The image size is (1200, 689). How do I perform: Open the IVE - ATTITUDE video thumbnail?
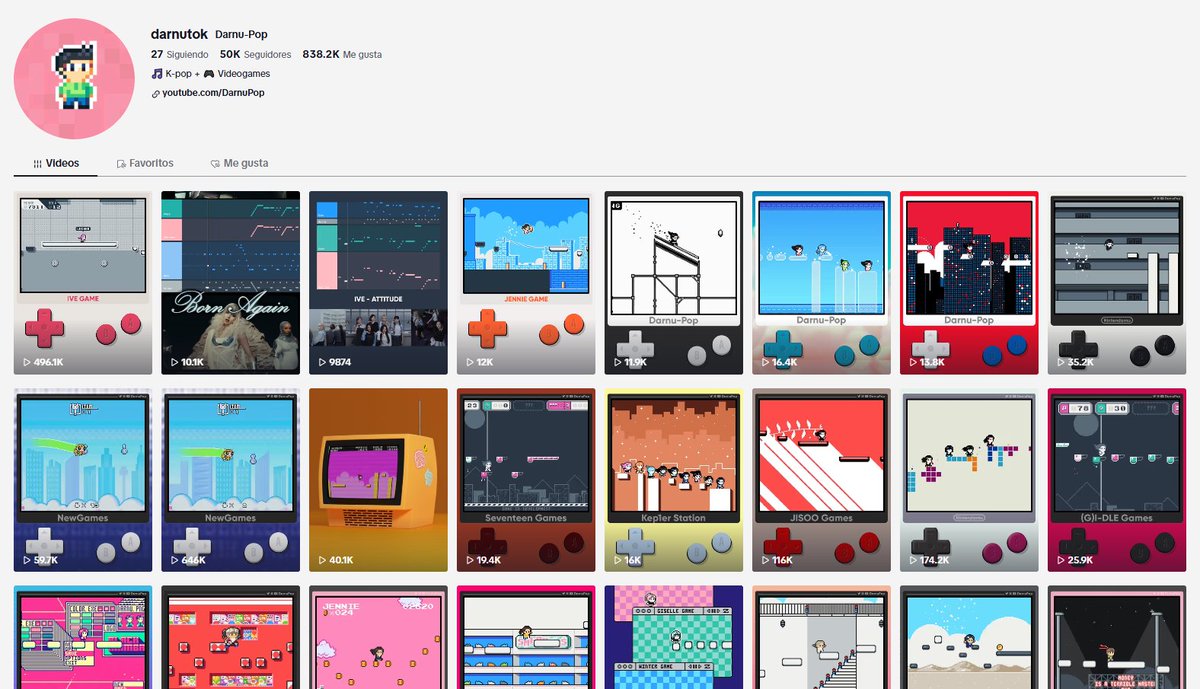378,282
